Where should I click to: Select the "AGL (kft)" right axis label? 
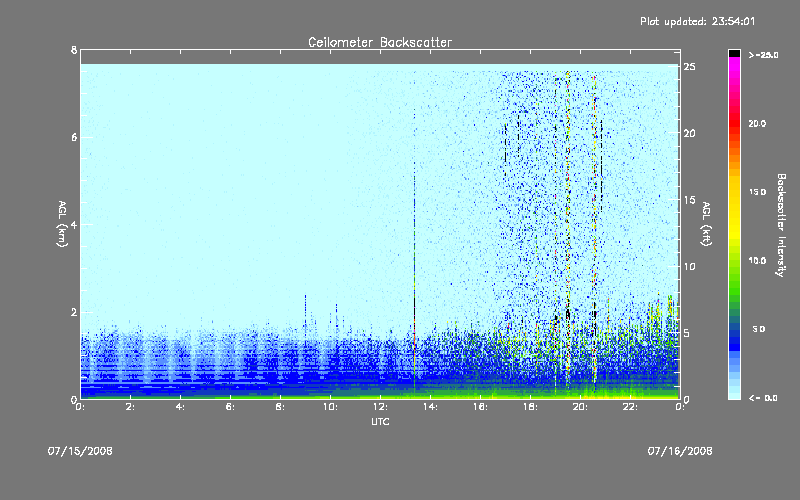706,224
